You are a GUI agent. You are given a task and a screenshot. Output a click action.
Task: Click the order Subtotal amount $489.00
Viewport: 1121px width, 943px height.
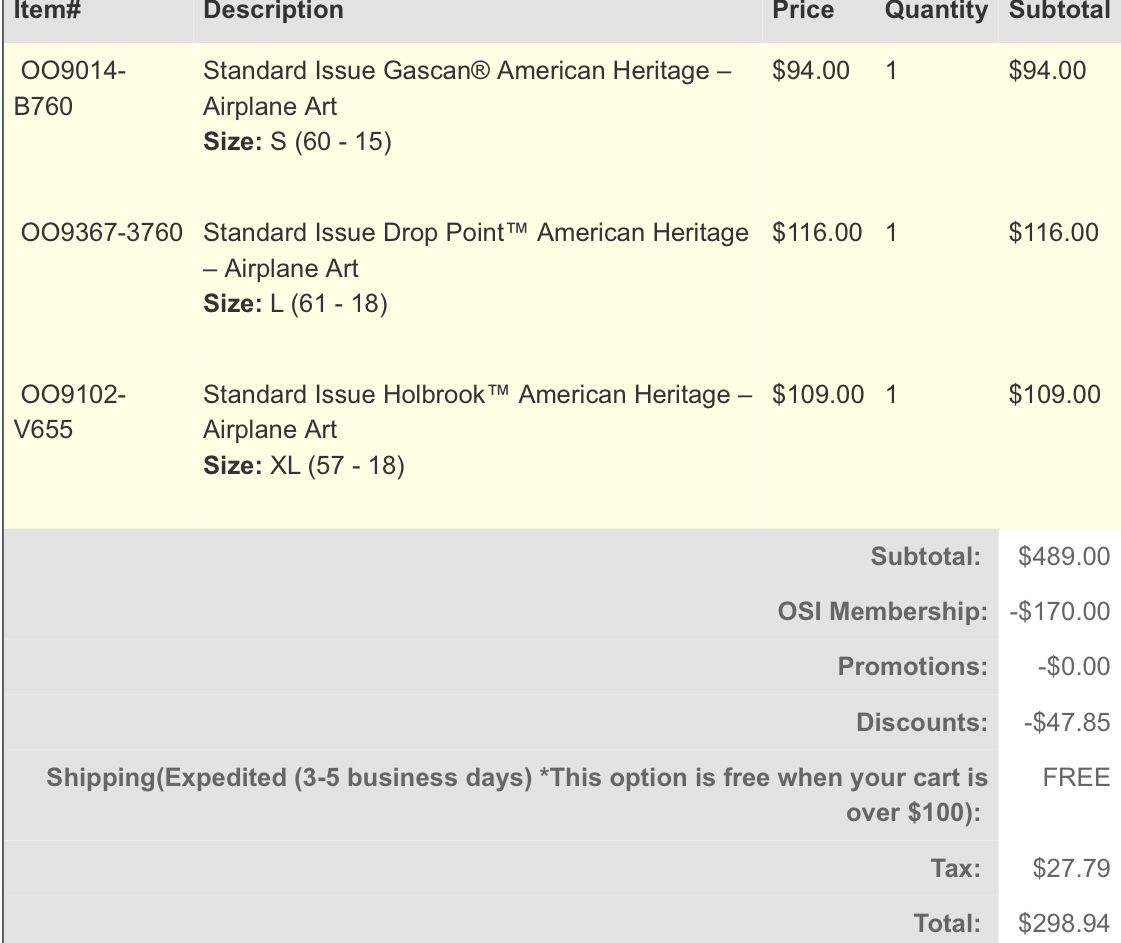[1063, 557]
